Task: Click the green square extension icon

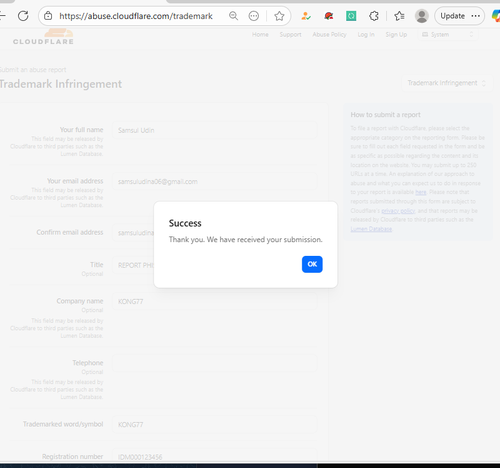Action: click(x=351, y=16)
